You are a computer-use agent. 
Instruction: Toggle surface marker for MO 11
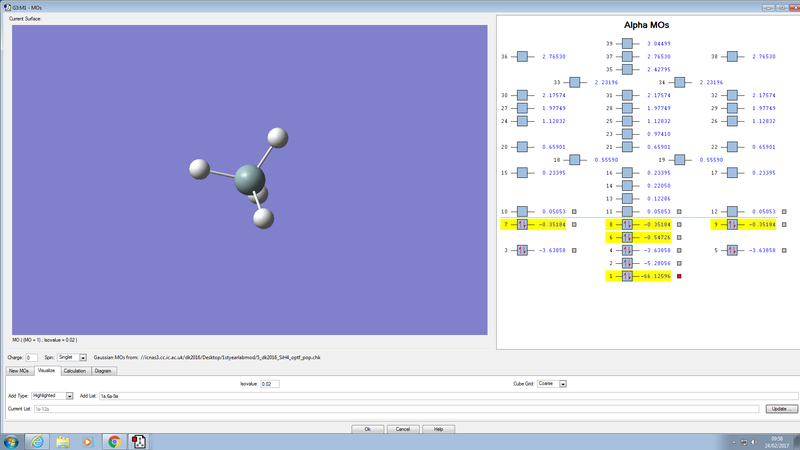[x=679, y=211]
